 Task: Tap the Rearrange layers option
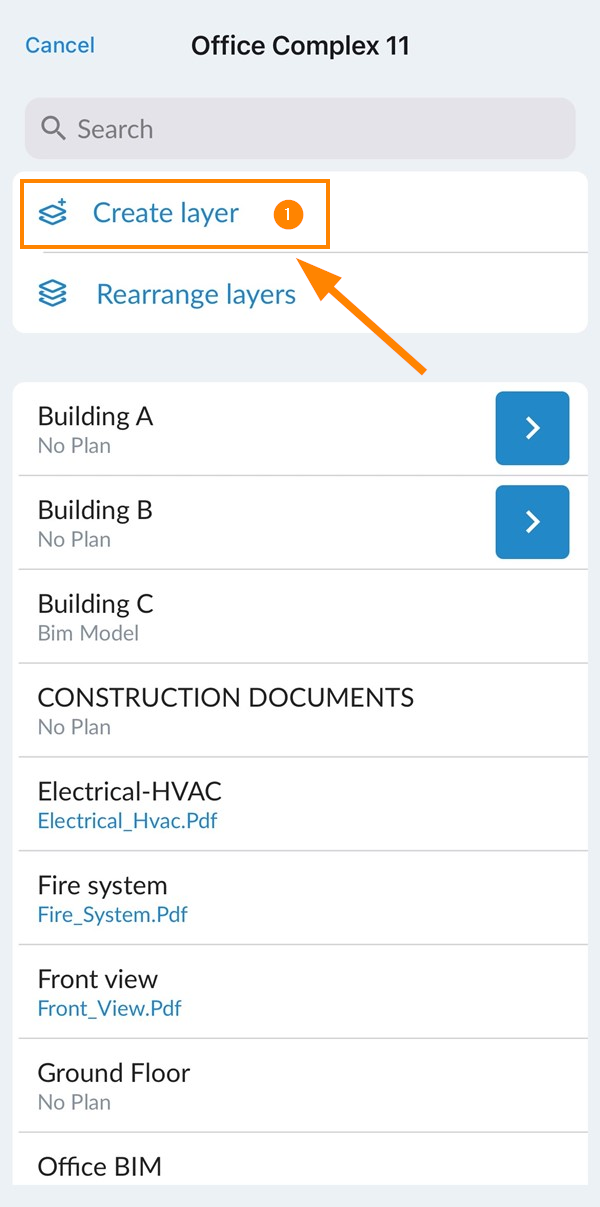[196, 294]
